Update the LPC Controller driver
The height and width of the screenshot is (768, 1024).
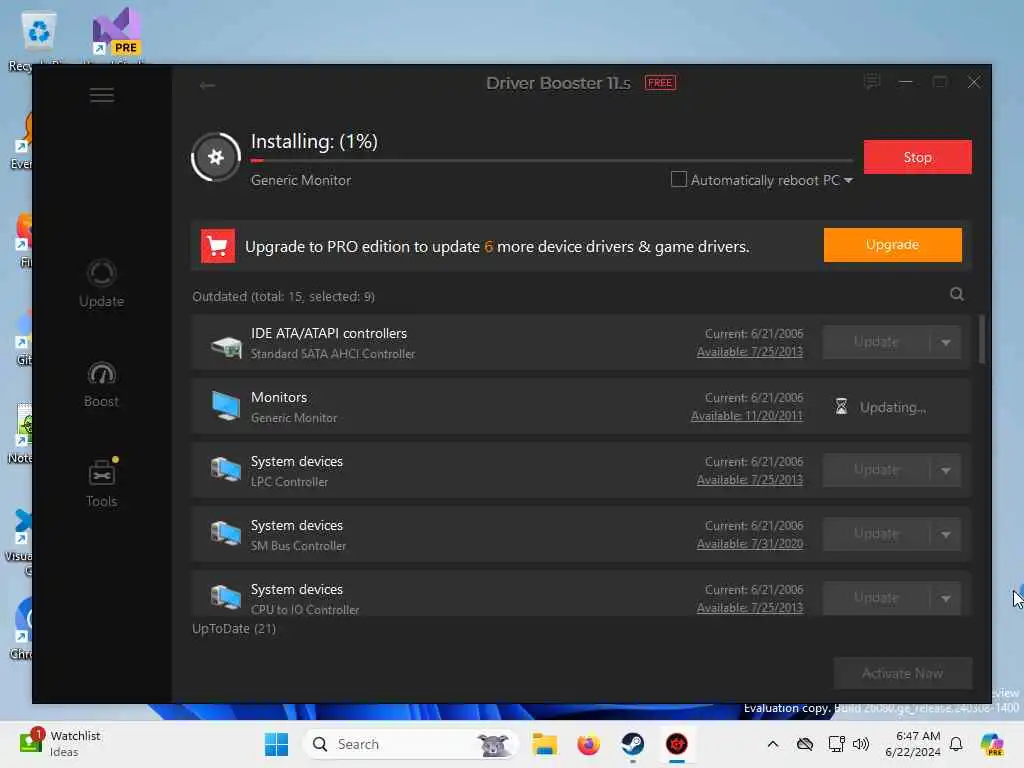tap(876, 470)
